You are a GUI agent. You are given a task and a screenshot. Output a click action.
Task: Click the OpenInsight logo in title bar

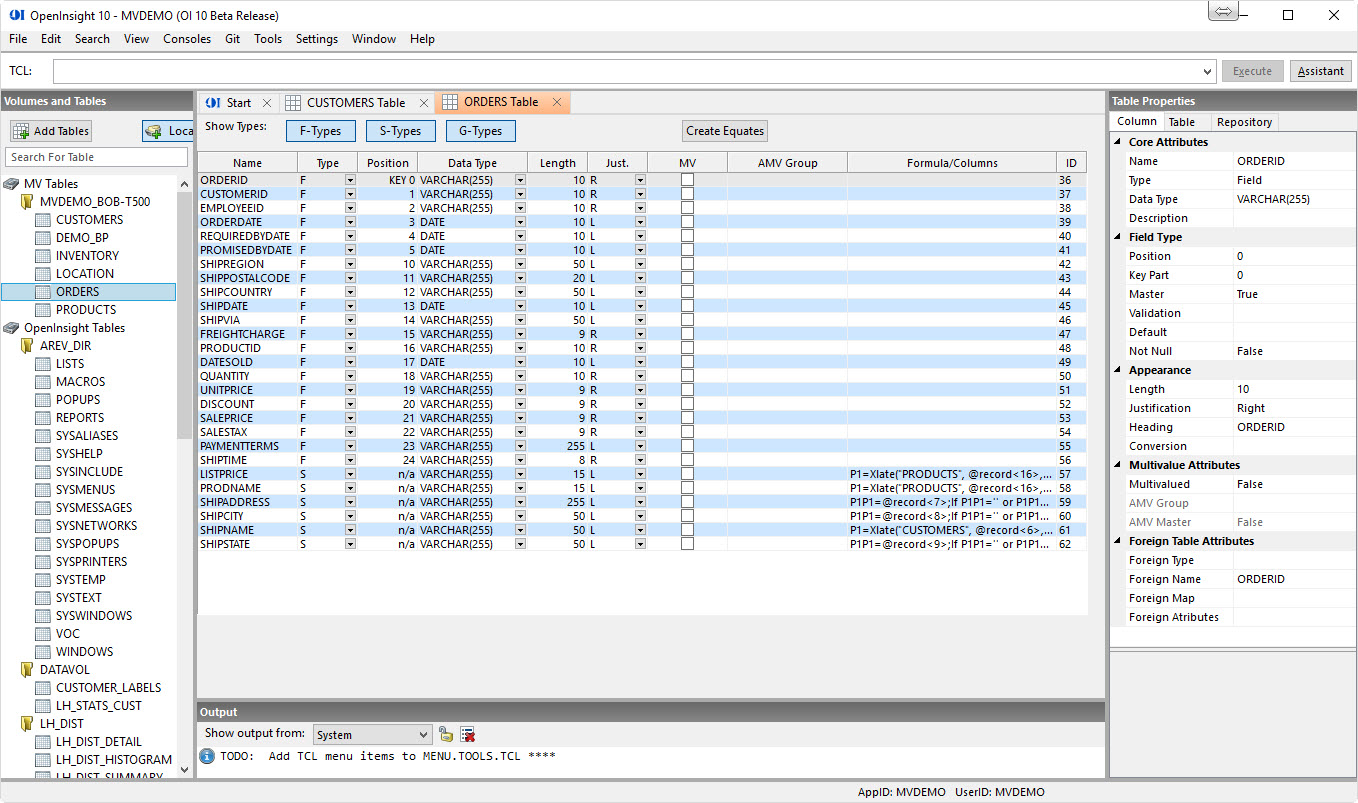point(15,15)
